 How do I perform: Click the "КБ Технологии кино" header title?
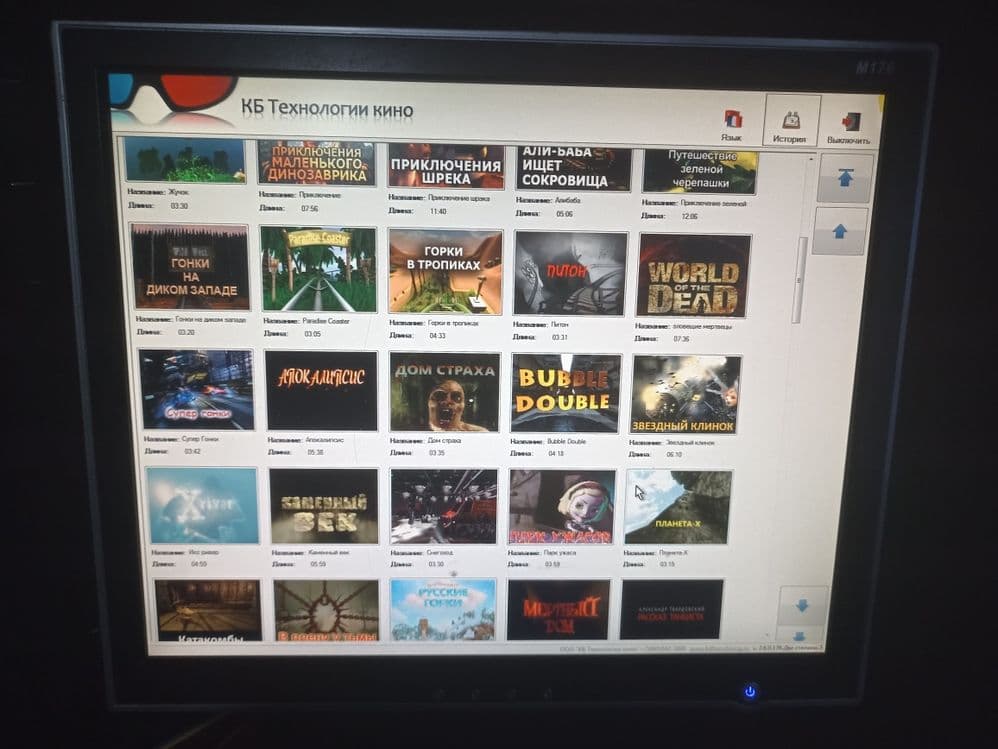(327, 108)
